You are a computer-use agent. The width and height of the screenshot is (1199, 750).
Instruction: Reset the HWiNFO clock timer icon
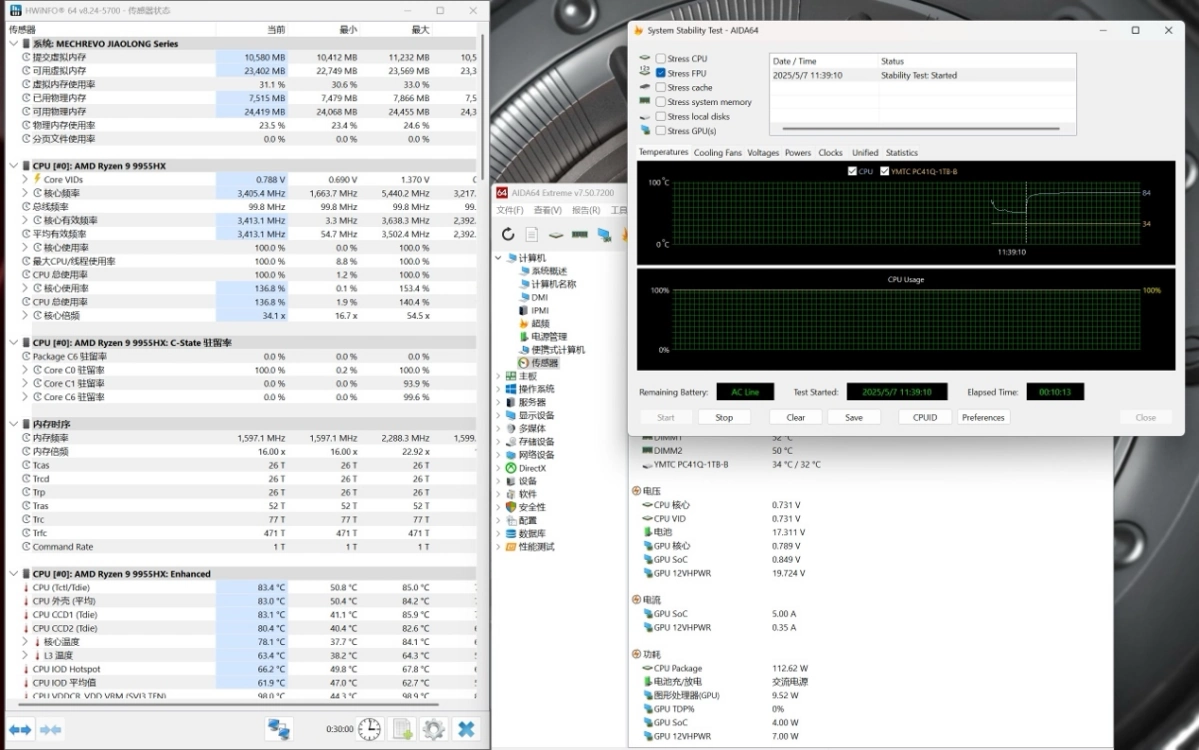pyautogui.click(x=369, y=729)
